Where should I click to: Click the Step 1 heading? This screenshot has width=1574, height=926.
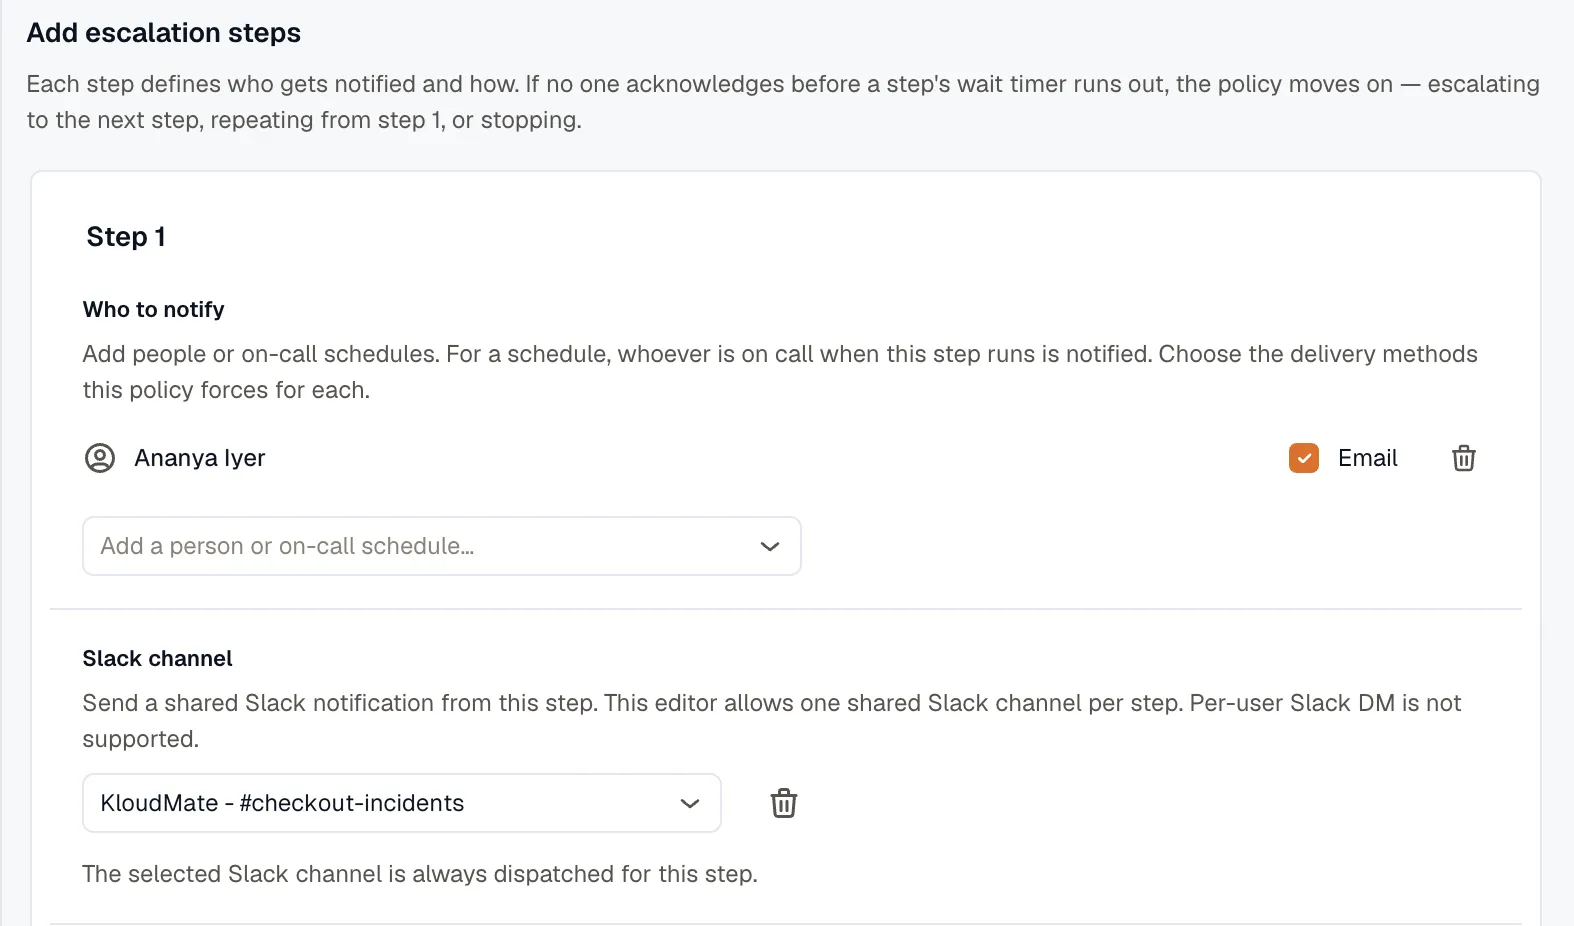coord(126,237)
